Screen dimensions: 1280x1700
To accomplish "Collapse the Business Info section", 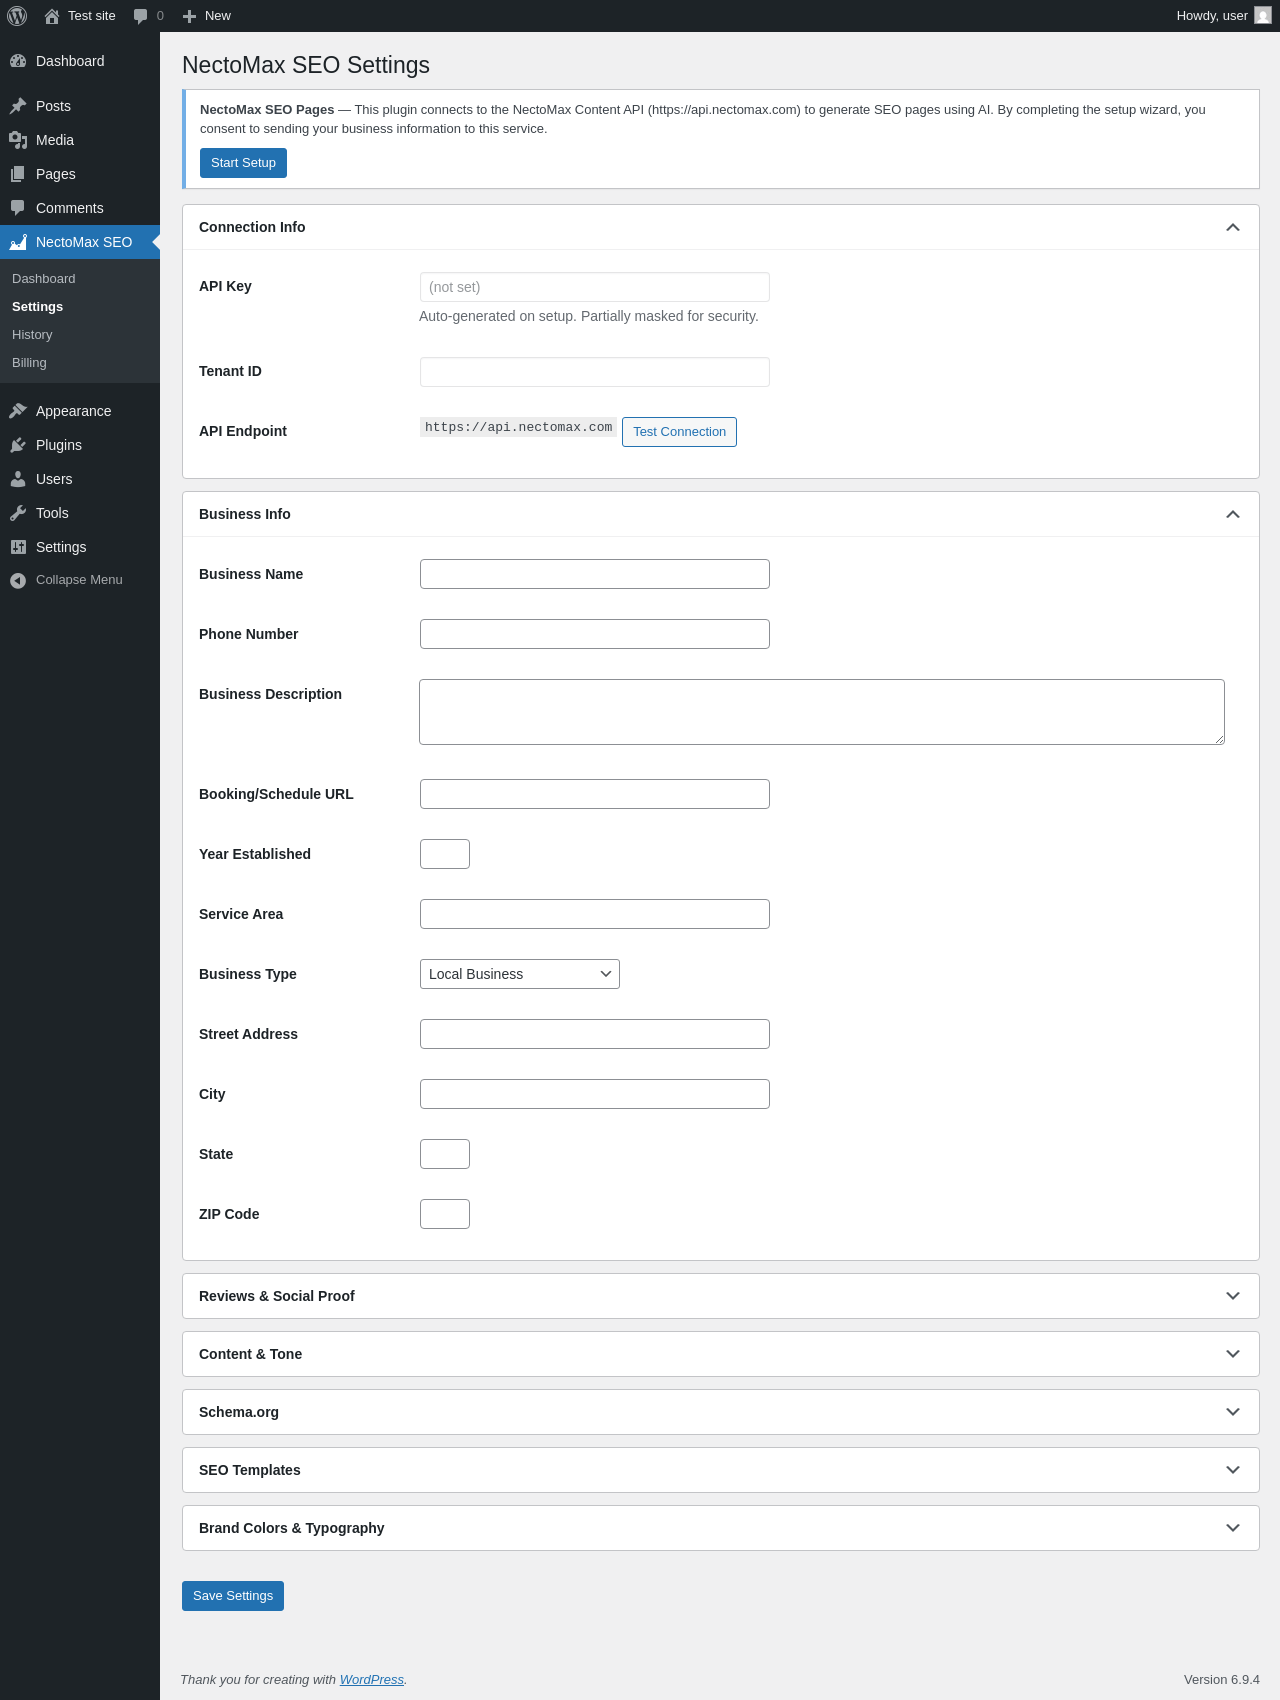I will (x=1232, y=514).
